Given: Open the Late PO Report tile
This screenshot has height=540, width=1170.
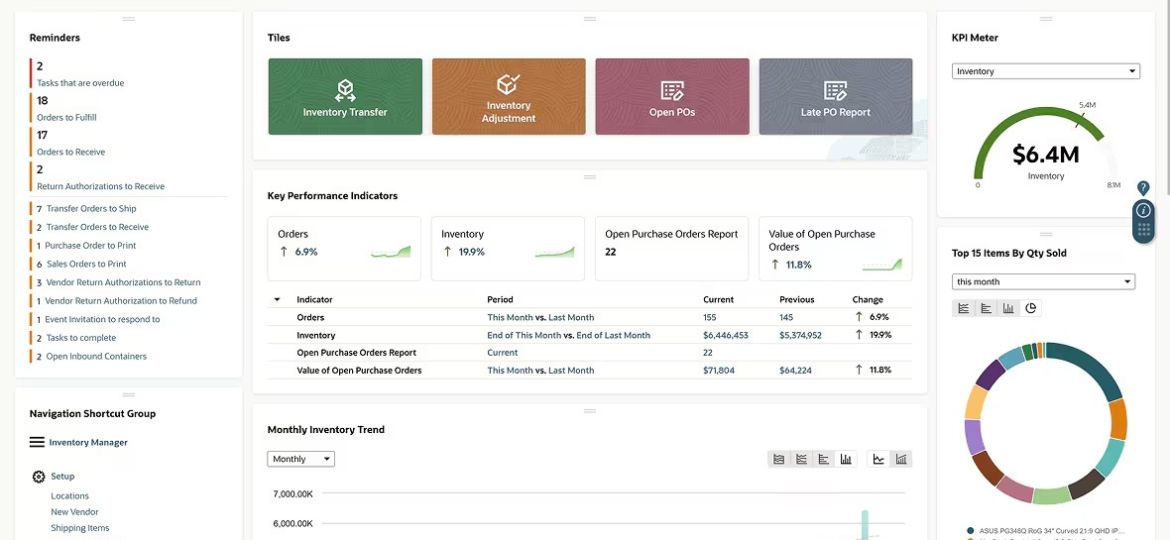Looking at the screenshot, I should point(835,96).
